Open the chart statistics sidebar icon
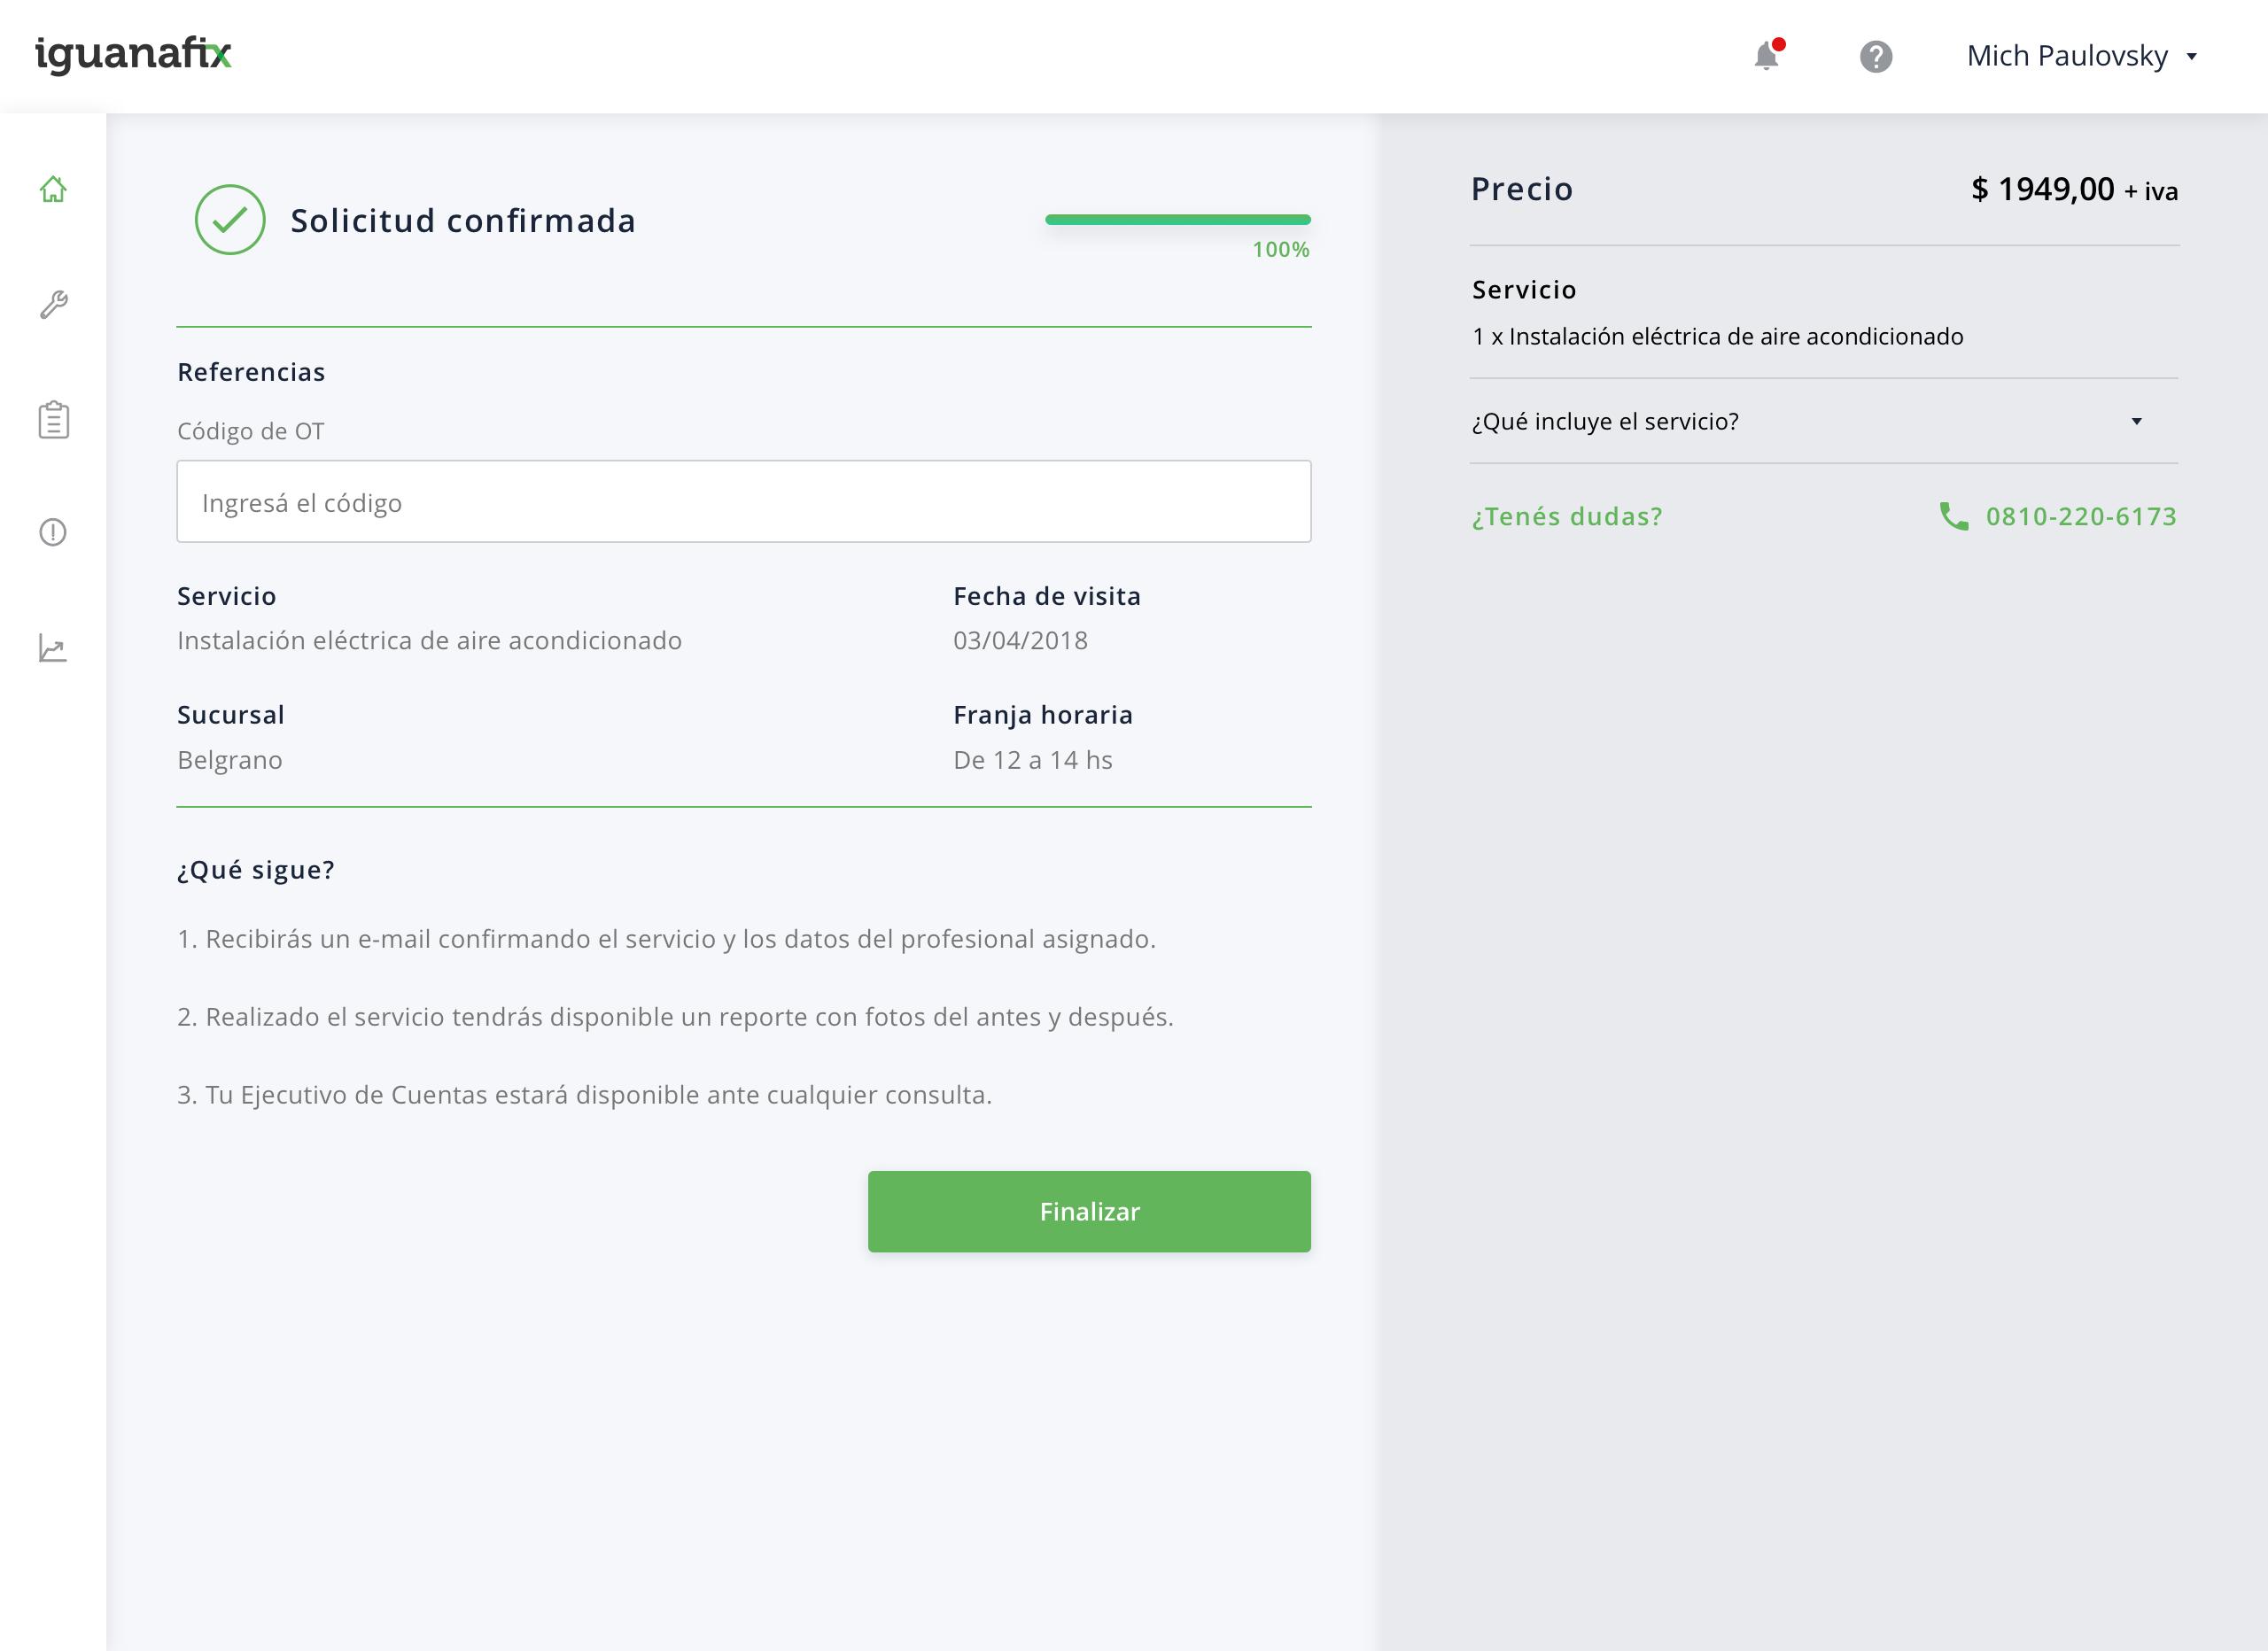Image resolution: width=2268 pixels, height=1651 pixels. pyautogui.click(x=53, y=648)
